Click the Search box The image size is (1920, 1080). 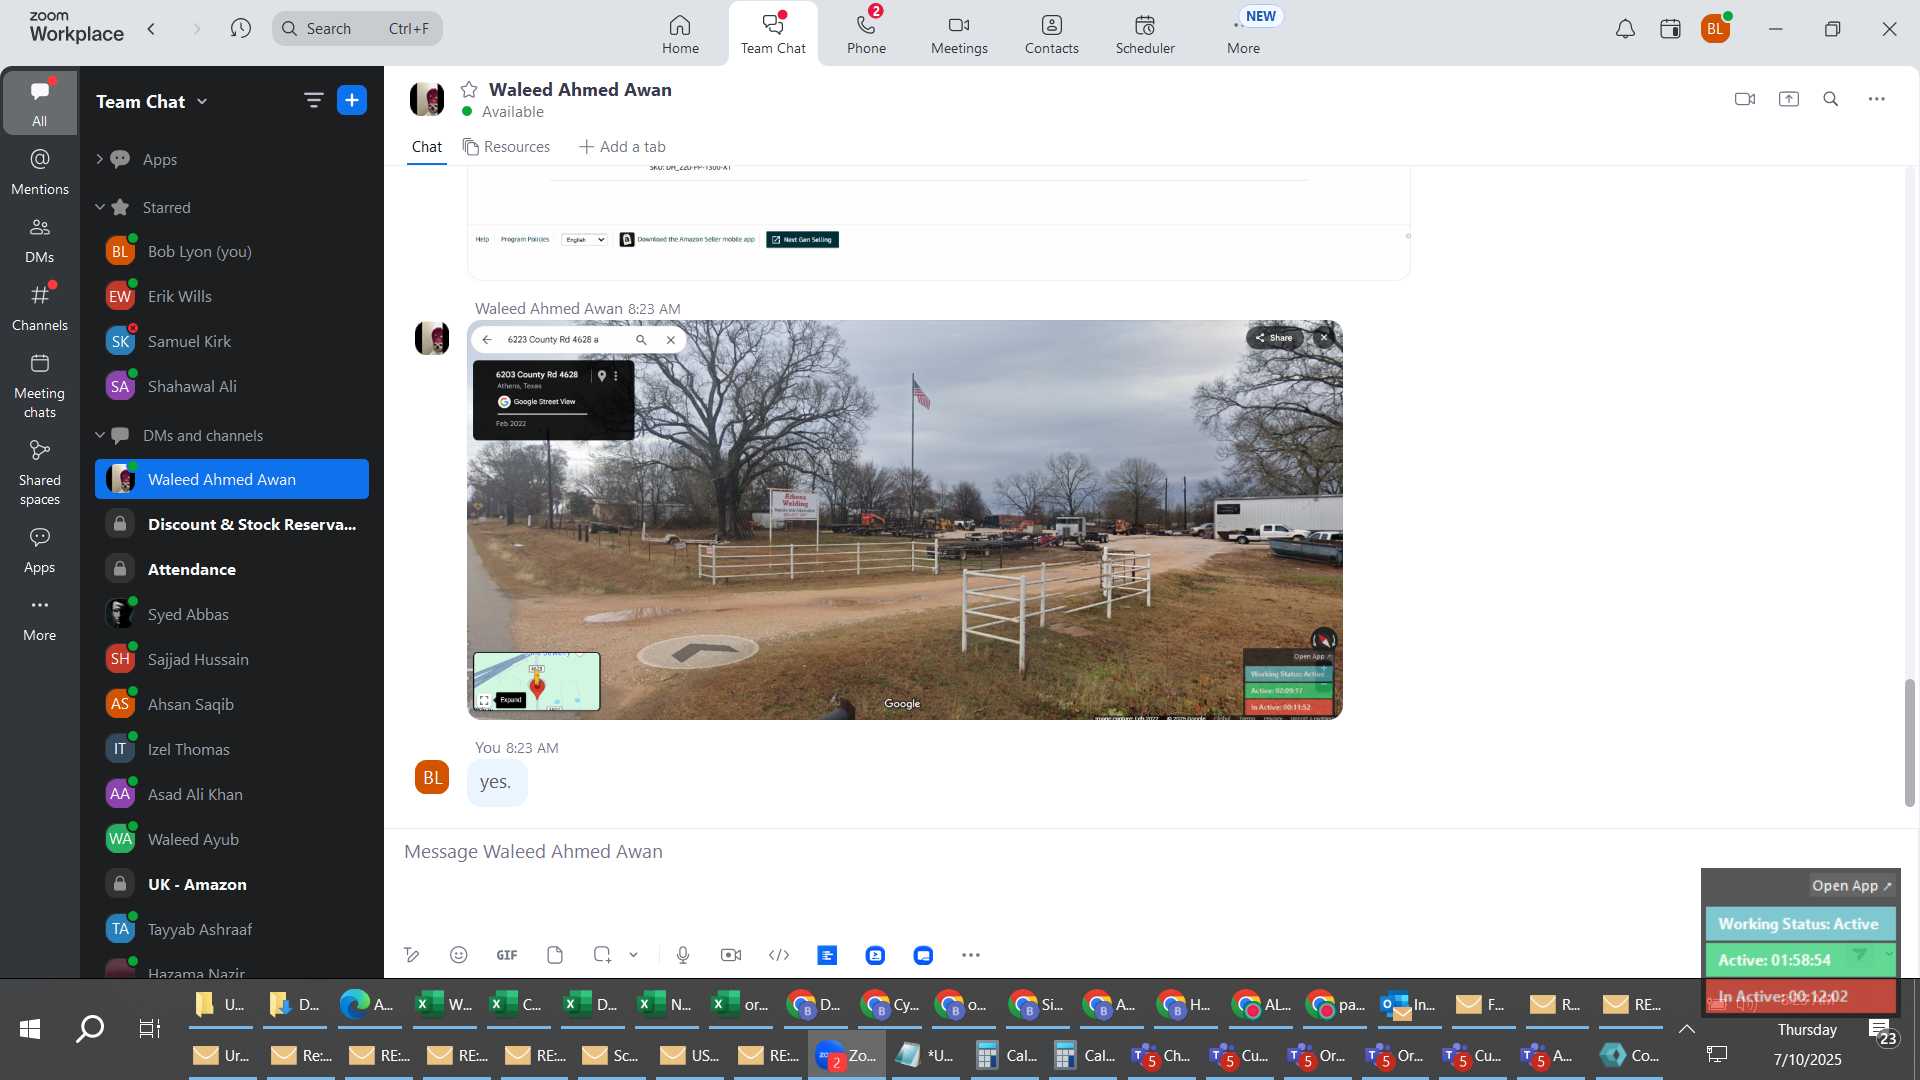357,29
